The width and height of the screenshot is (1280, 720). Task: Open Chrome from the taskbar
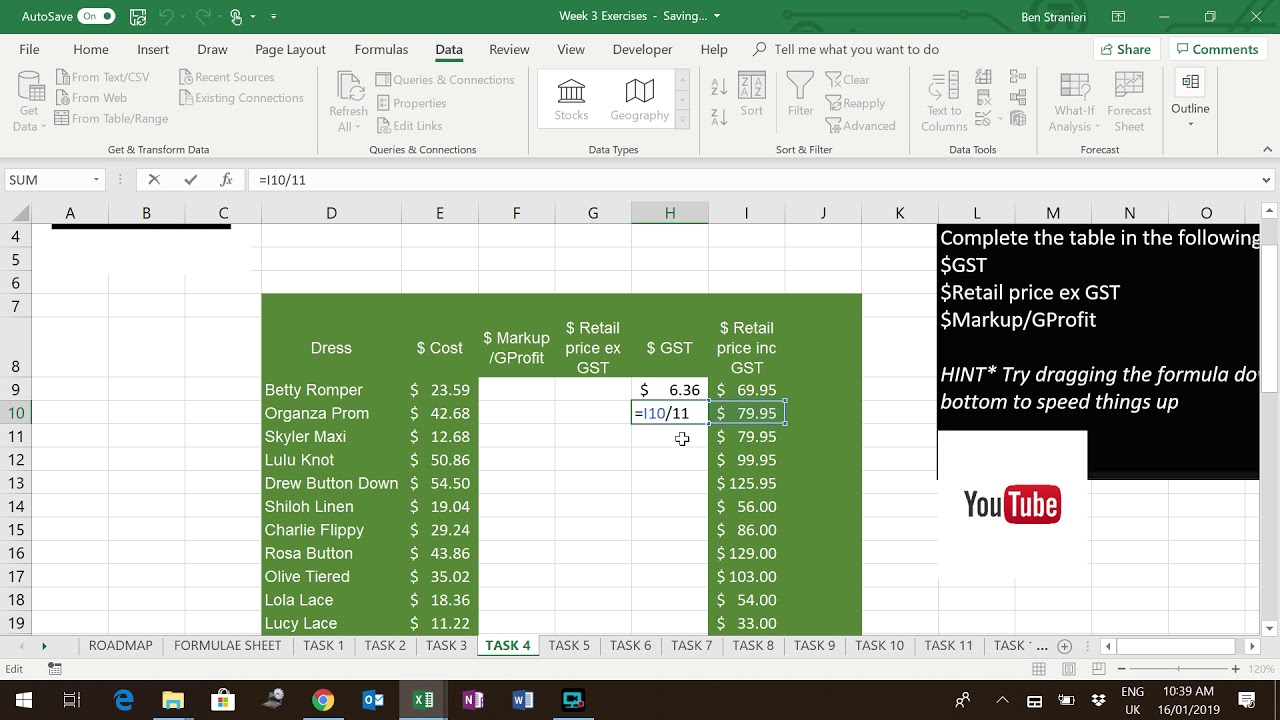[x=323, y=700]
